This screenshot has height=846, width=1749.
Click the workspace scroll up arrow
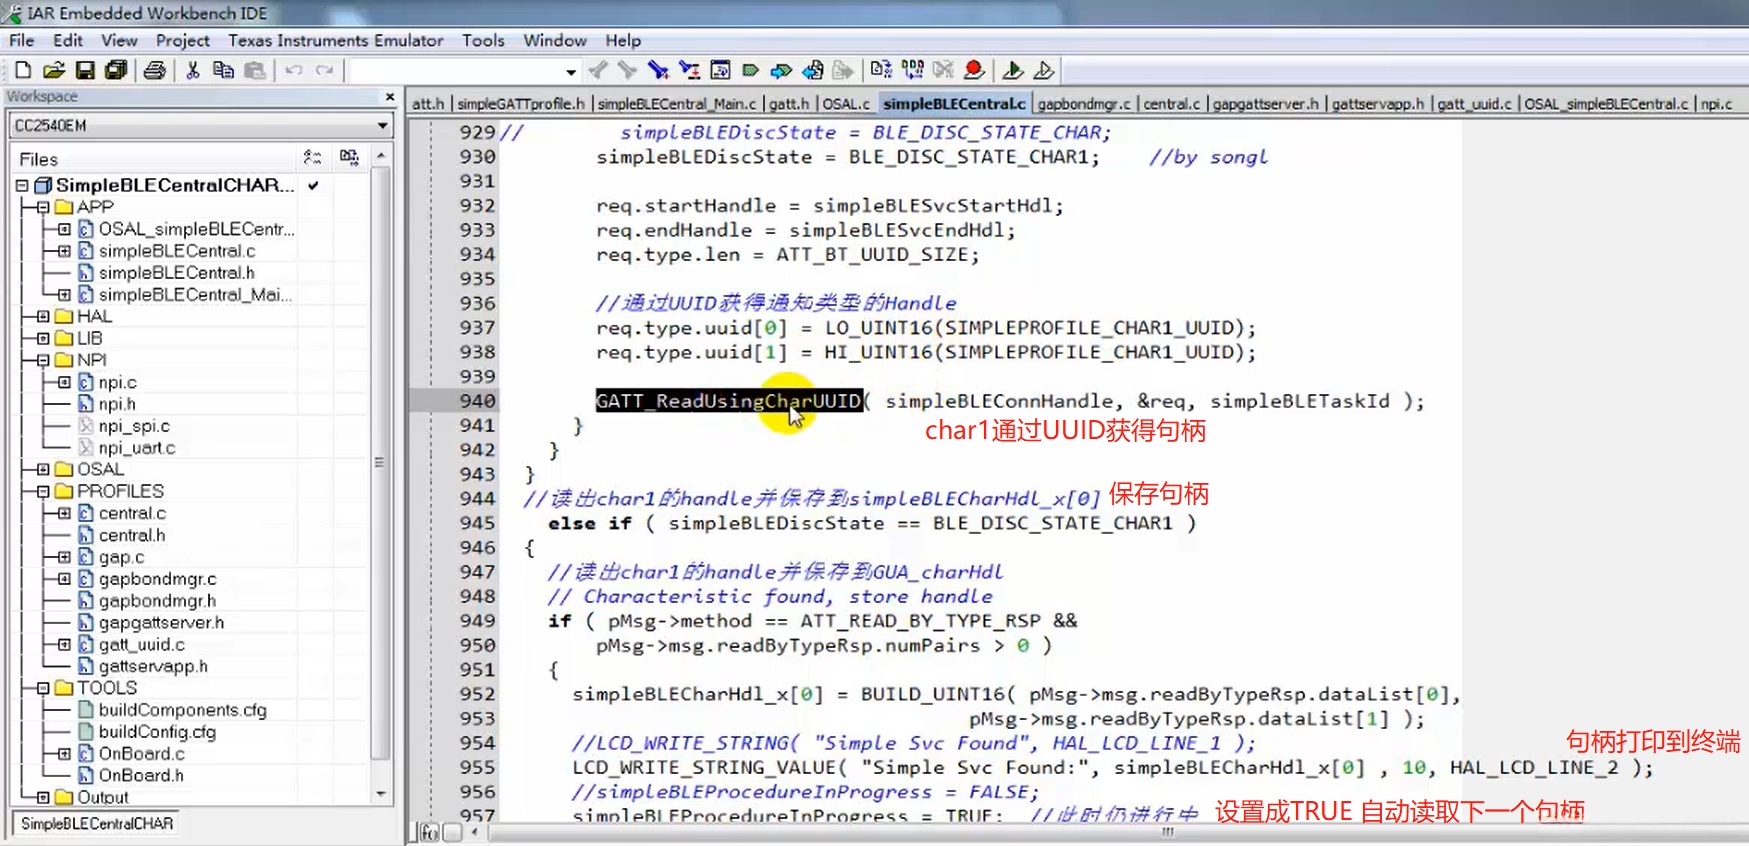pos(380,157)
